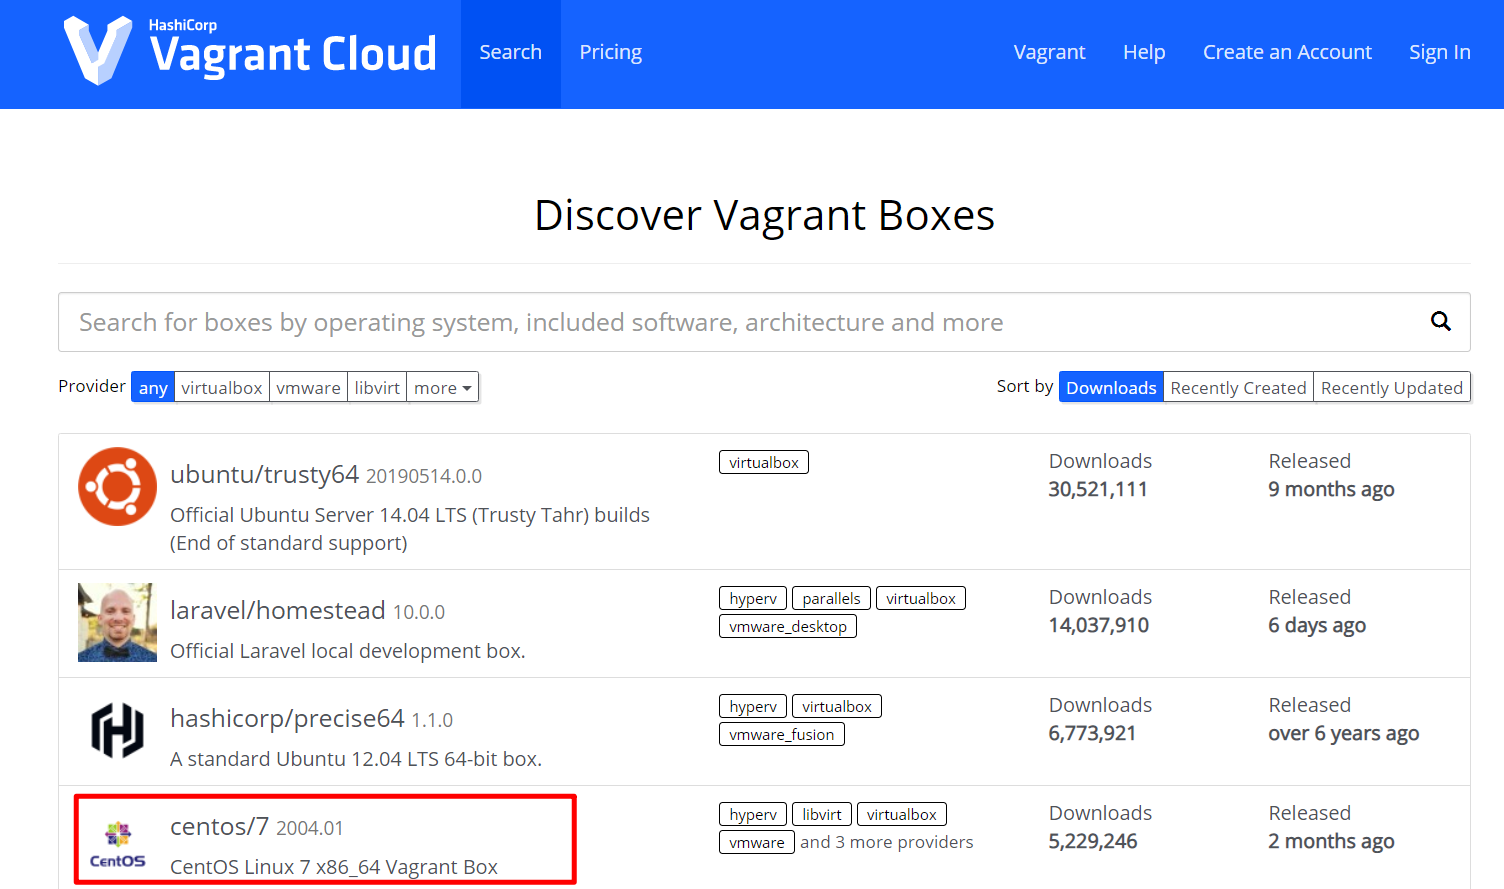
Task: Sort boxes by Recently Updated
Action: tap(1392, 387)
